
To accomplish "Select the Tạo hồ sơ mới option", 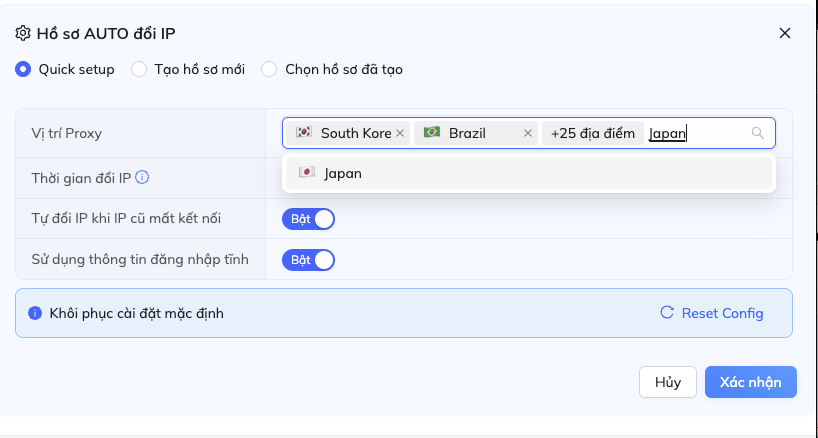I will [x=139, y=69].
